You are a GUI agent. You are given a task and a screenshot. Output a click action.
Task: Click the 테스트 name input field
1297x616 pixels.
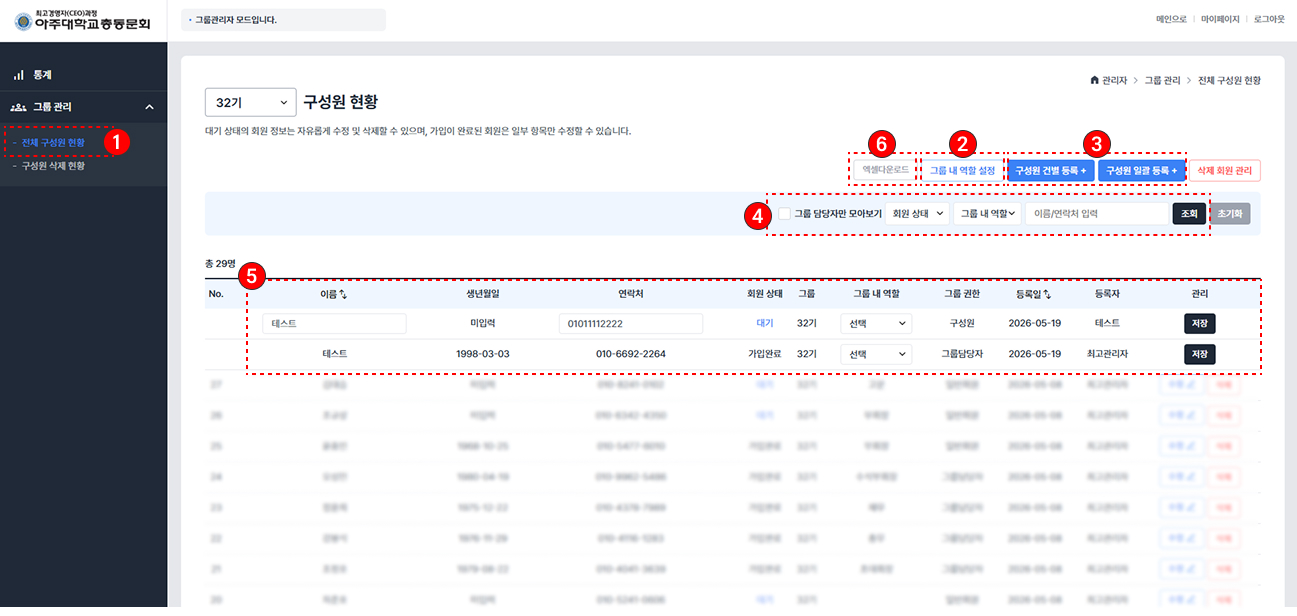[334, 324]
